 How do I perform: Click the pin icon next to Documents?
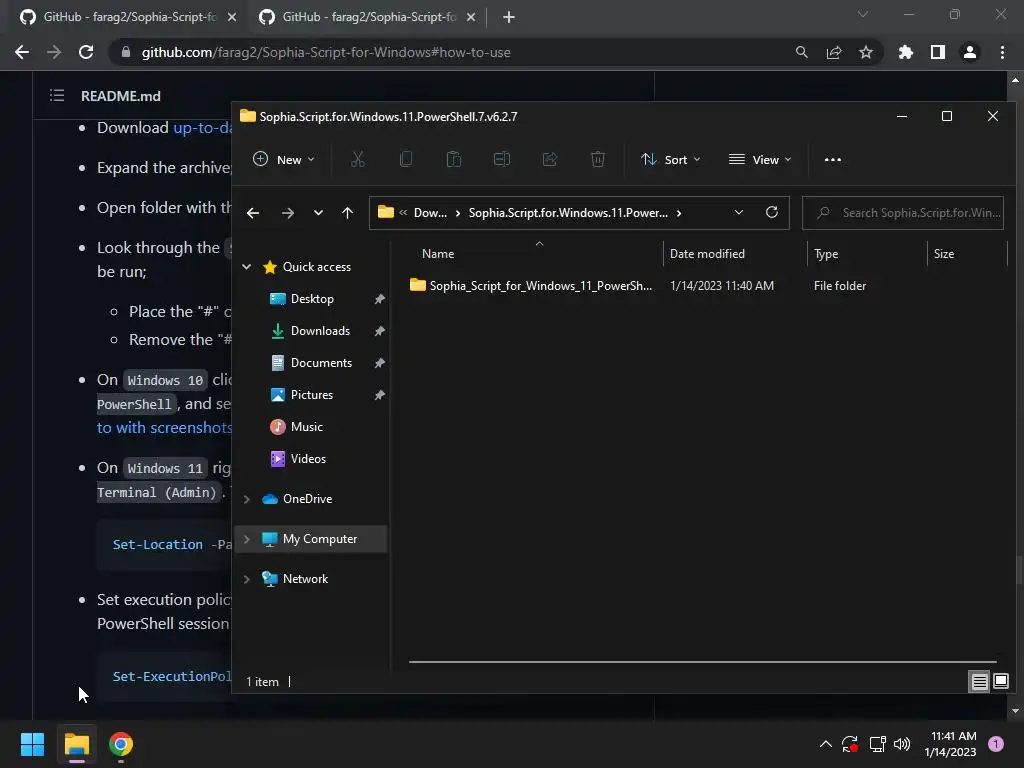click(x=379, y=363)
